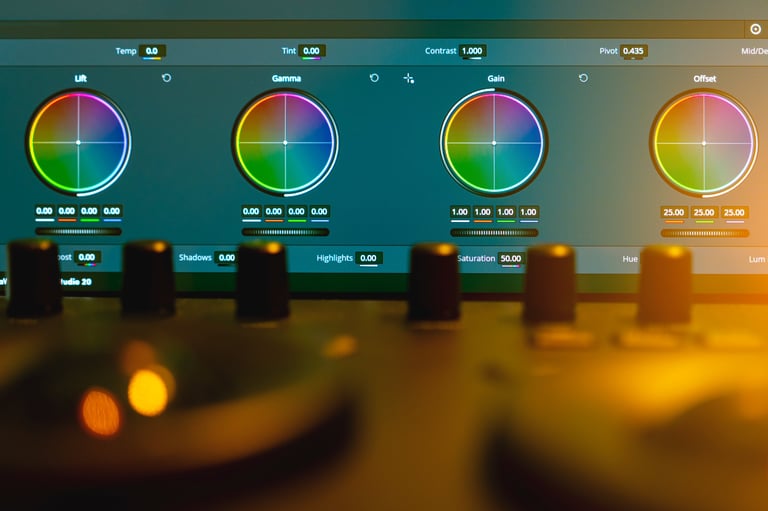Click the Highlights value 0.00

click(x=368, y=258)
